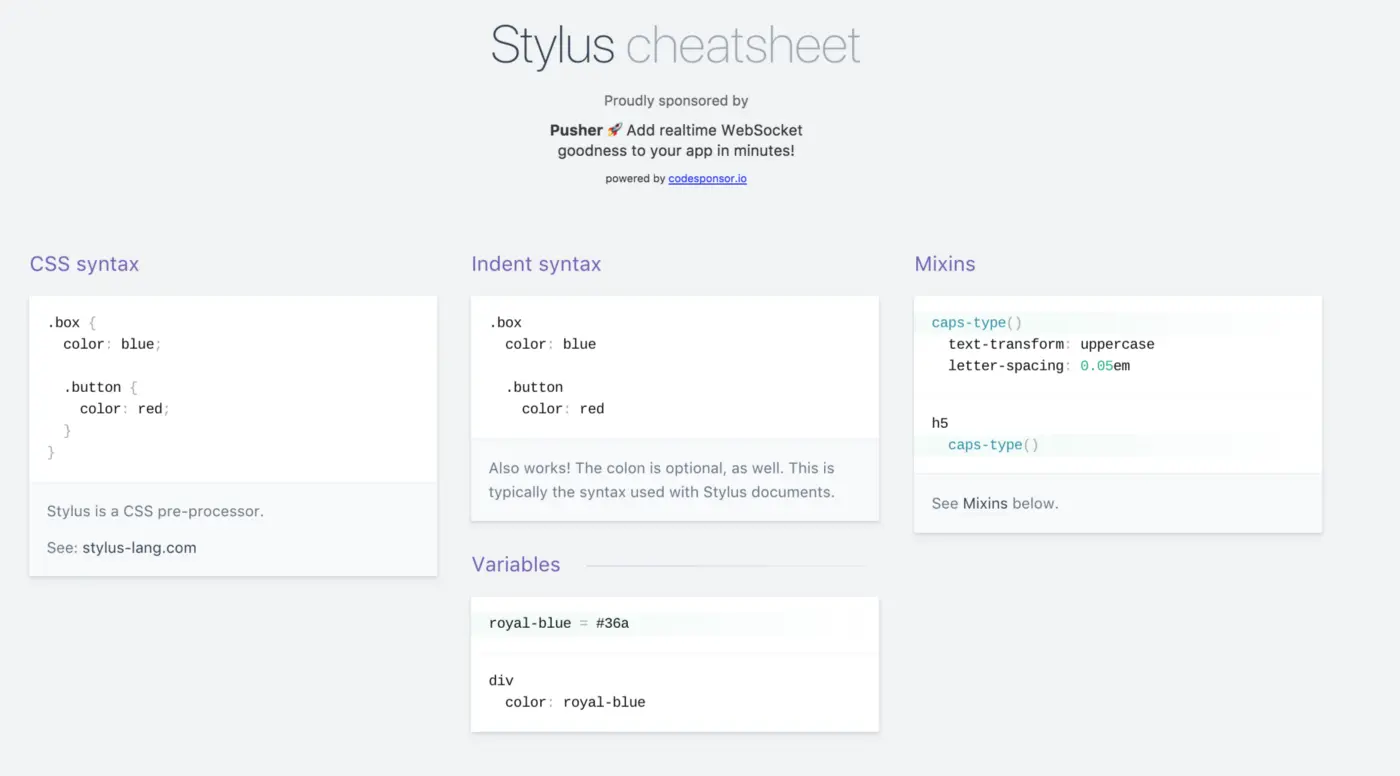Click the Mixins section heading

944,263
